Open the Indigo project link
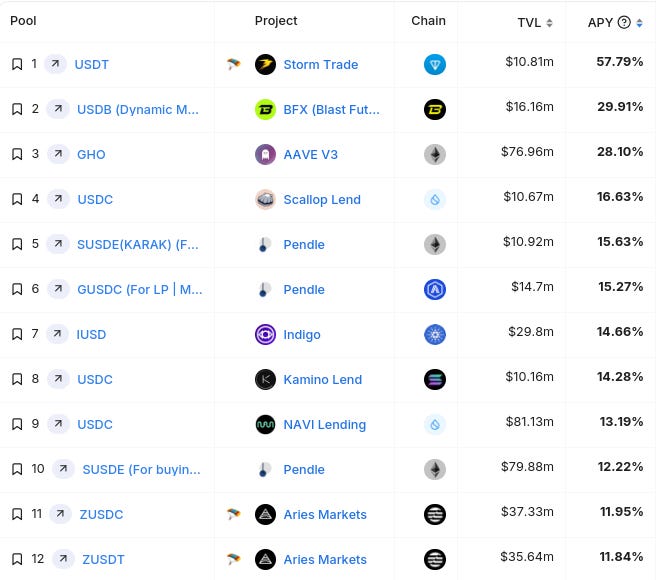The height and width of the screenshot is (580, 656). [x=302, y=334]
